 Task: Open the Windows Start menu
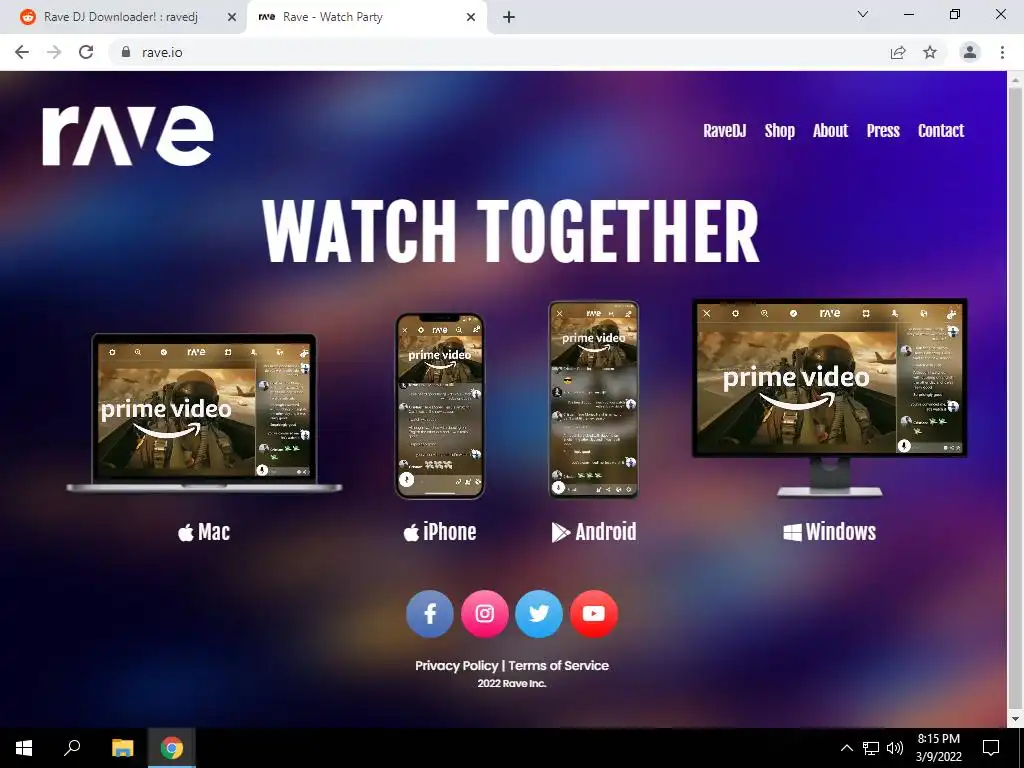24,748
